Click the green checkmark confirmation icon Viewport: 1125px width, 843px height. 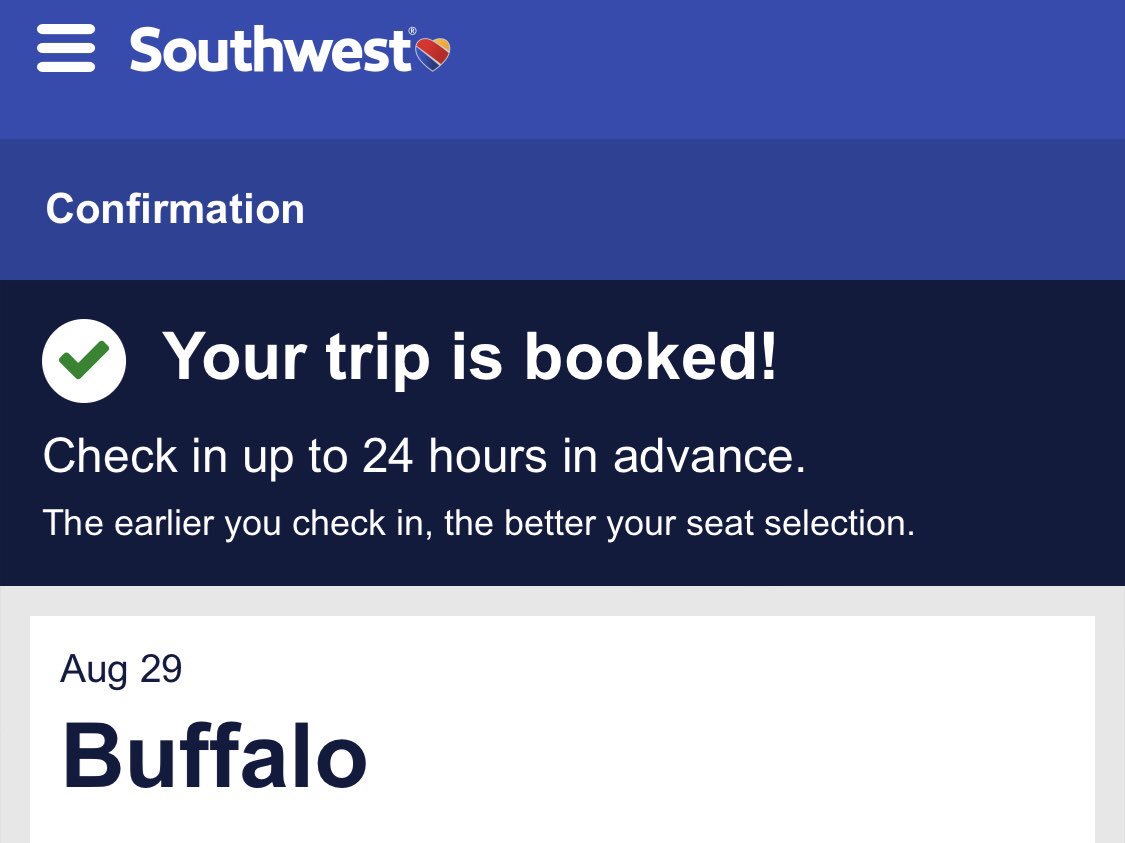click(x=84, y=359)
